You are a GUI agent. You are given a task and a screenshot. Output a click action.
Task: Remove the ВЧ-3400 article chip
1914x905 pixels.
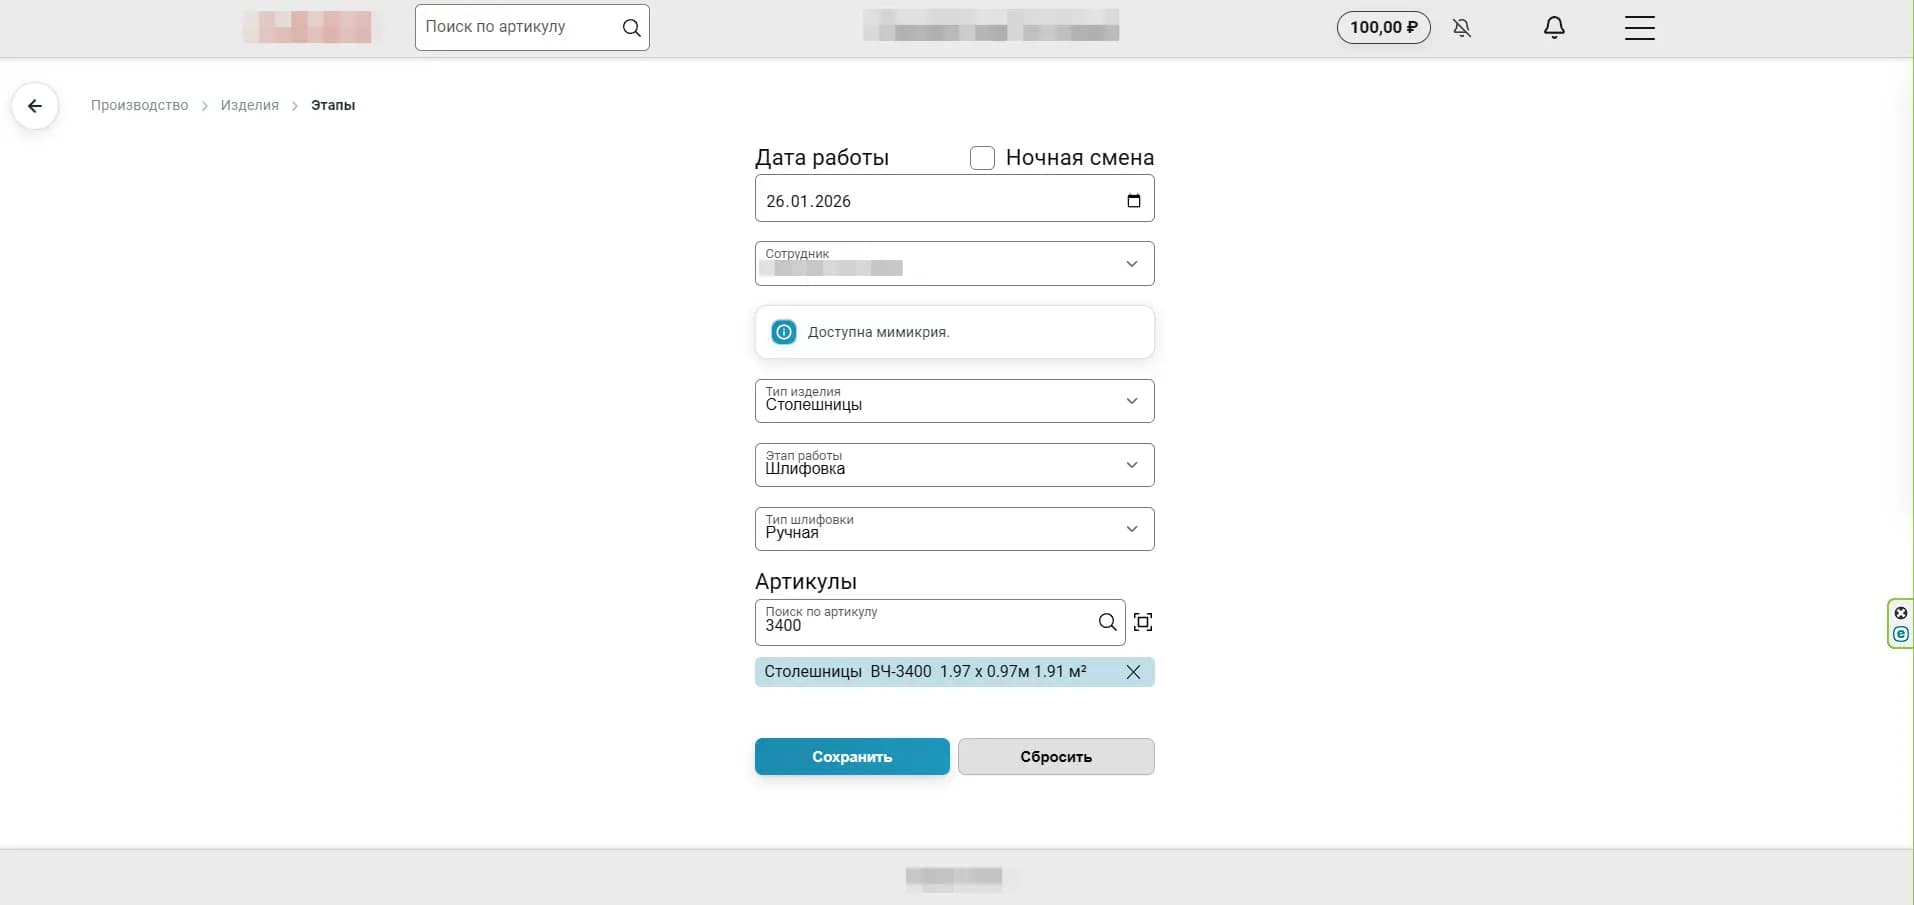tap(1134, 672)
